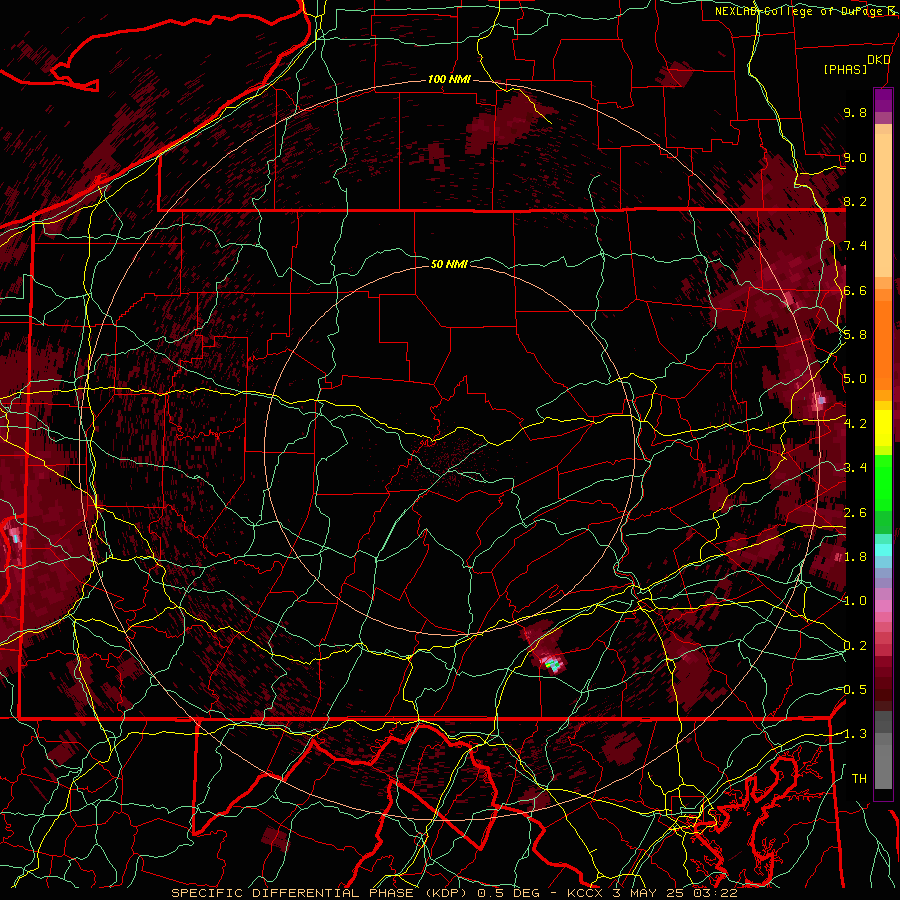The height and width of the screenshot is (900, 900).
Task: Click the 3.4 value on color scale
Action: [855, 468]
